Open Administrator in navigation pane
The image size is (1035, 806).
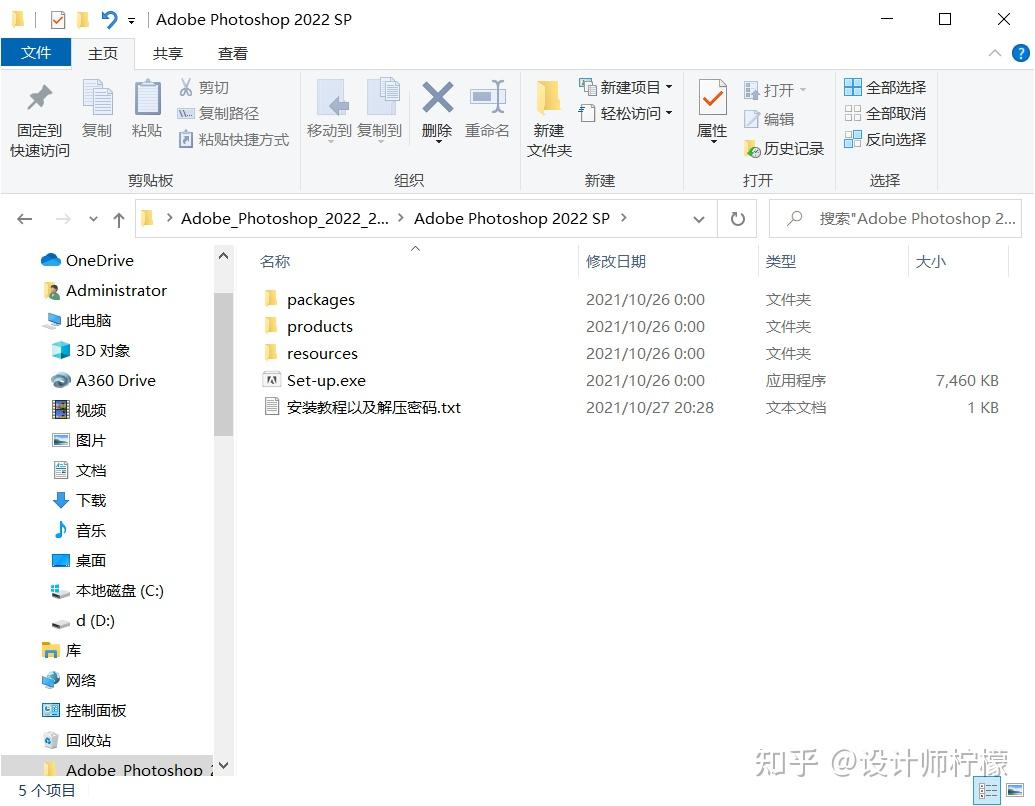(x=116, y=290)
